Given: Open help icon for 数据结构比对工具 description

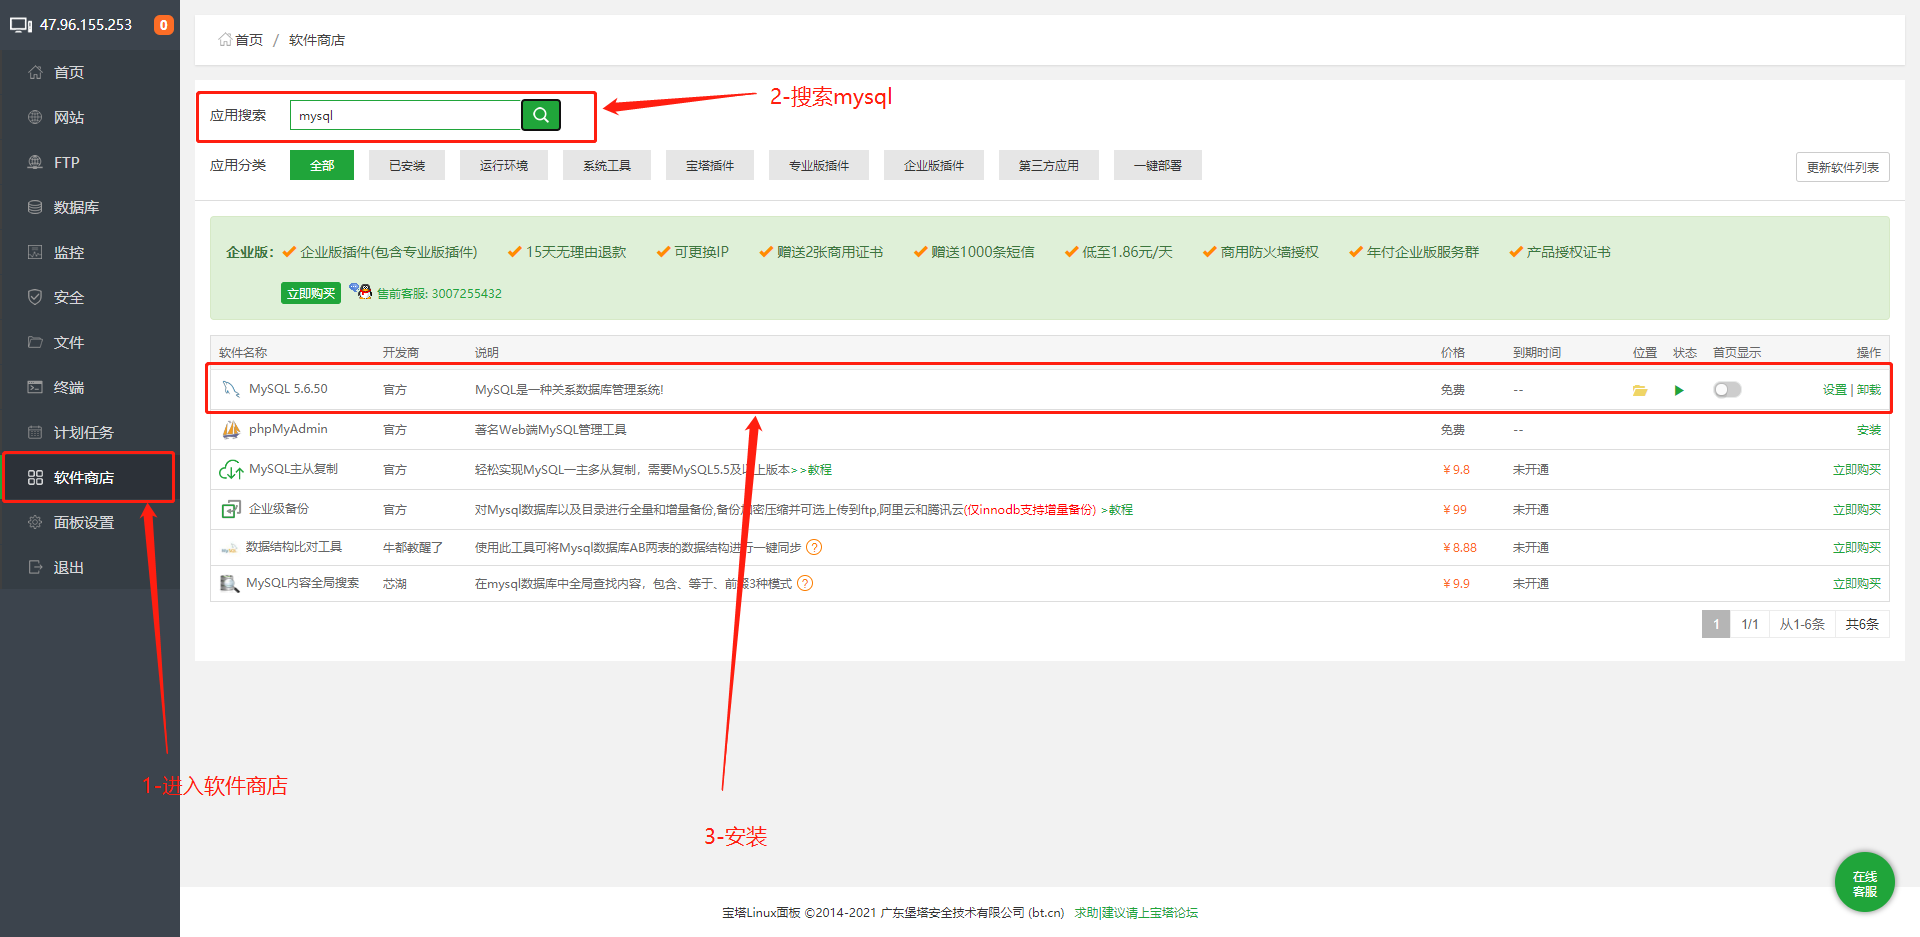Looking at the screenshot, I should (814, 547).
